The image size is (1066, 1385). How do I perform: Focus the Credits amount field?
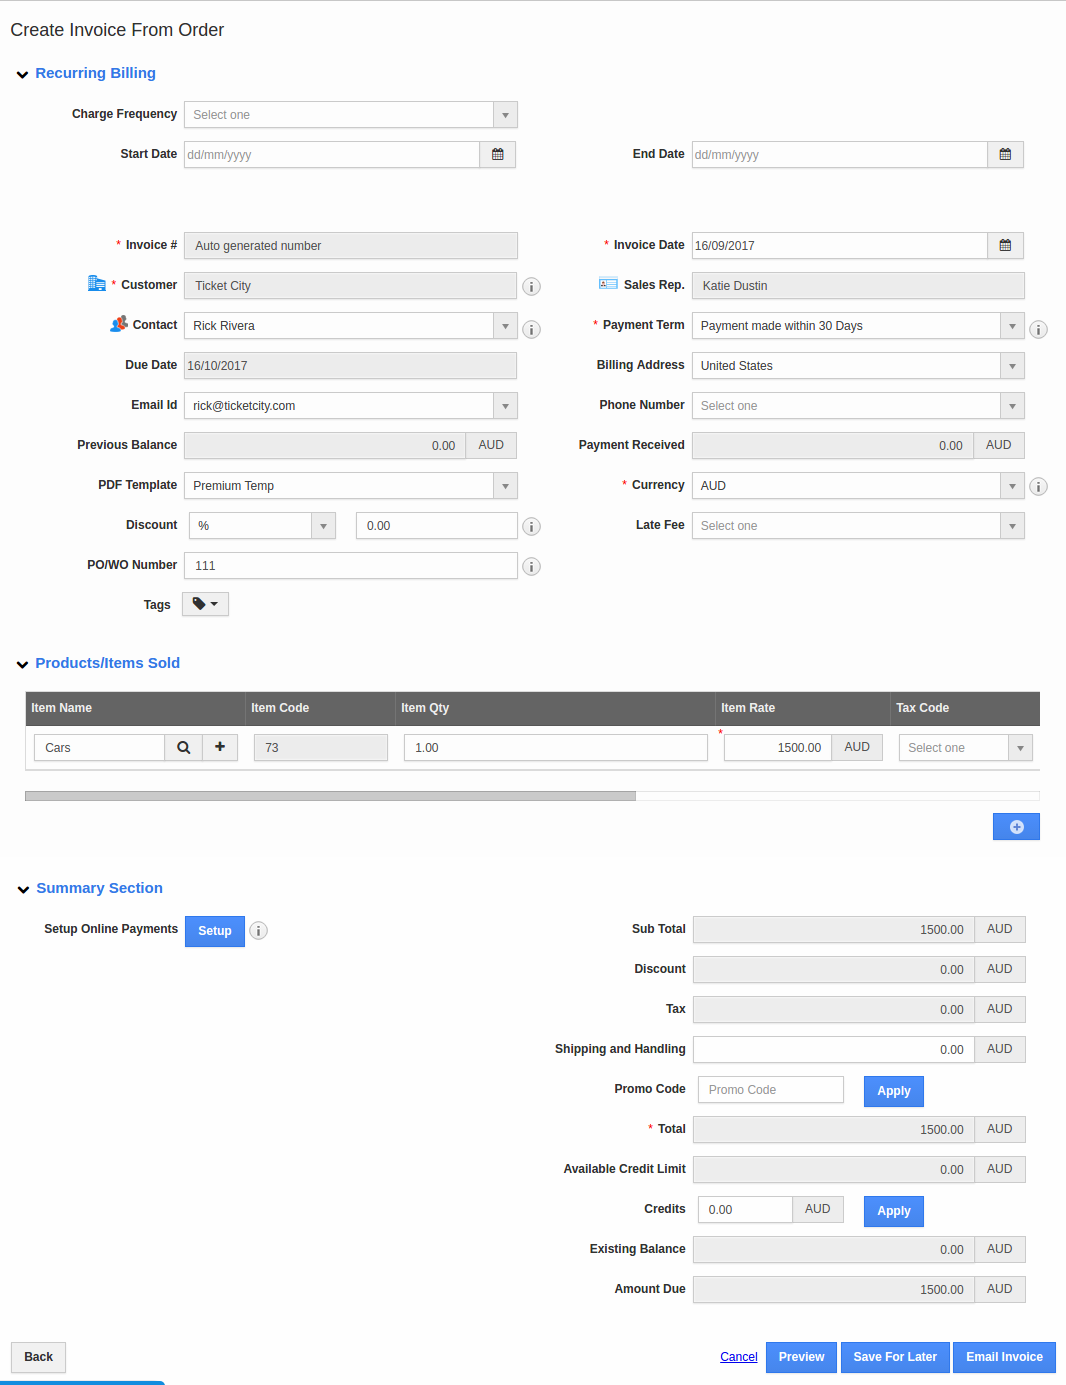(x=745, y=1210)
